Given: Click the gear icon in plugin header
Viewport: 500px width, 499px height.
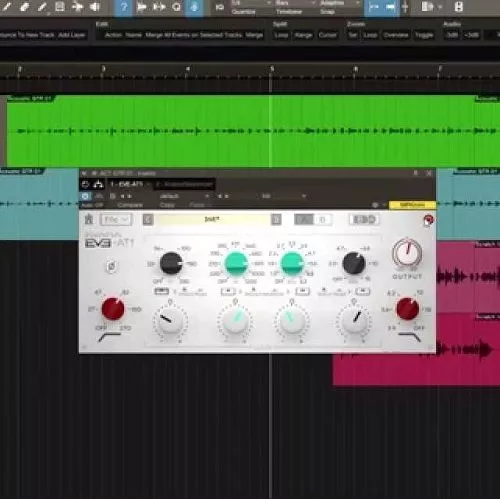Looking at the screenshot, I should 375,205.
